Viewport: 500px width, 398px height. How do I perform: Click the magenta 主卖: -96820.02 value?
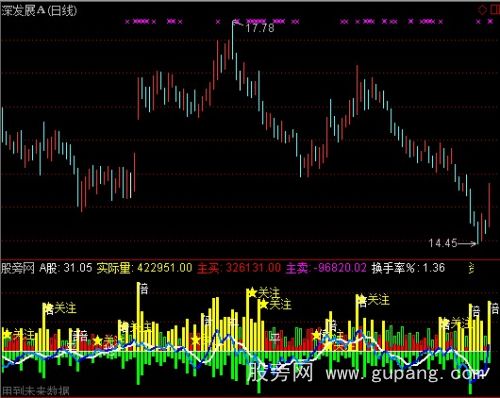(326, 268)
